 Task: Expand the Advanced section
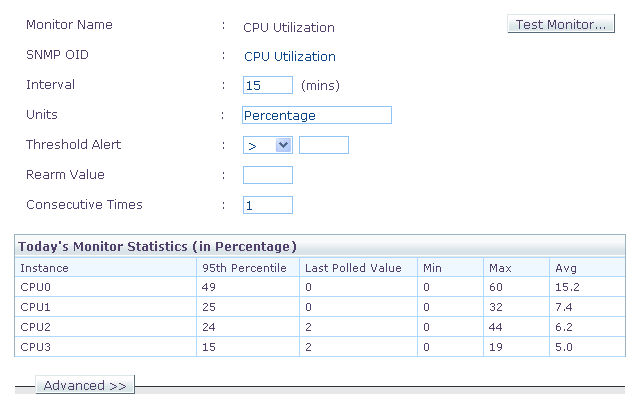pyautogui.click(x=85, y=385)
